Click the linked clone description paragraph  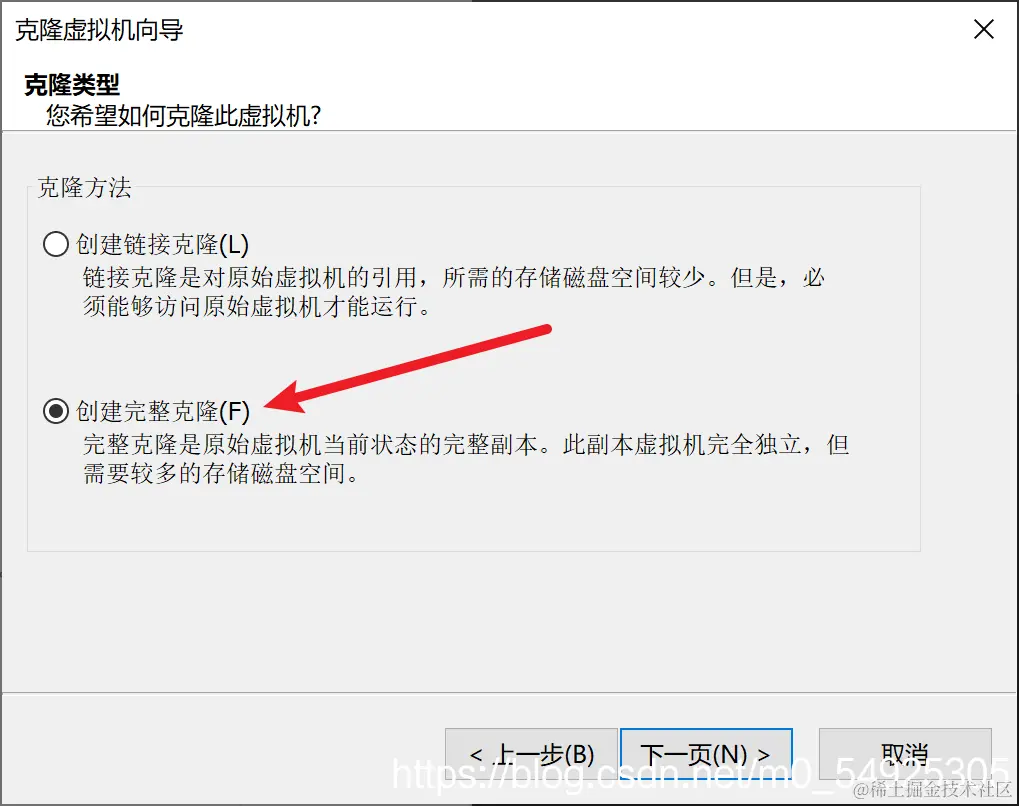(454, 291)
